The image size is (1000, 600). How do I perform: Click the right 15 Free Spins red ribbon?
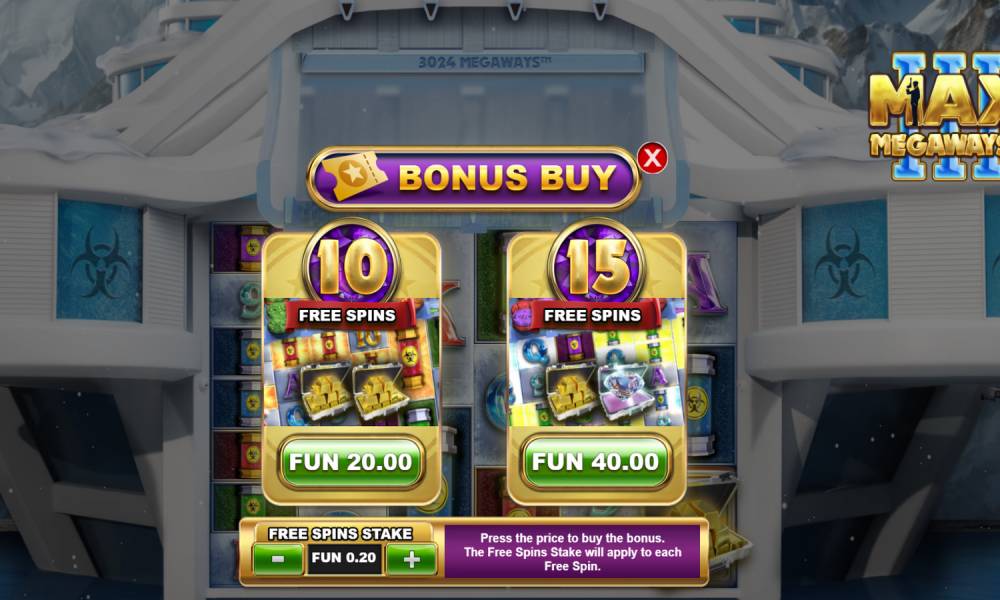pos(592,316)
